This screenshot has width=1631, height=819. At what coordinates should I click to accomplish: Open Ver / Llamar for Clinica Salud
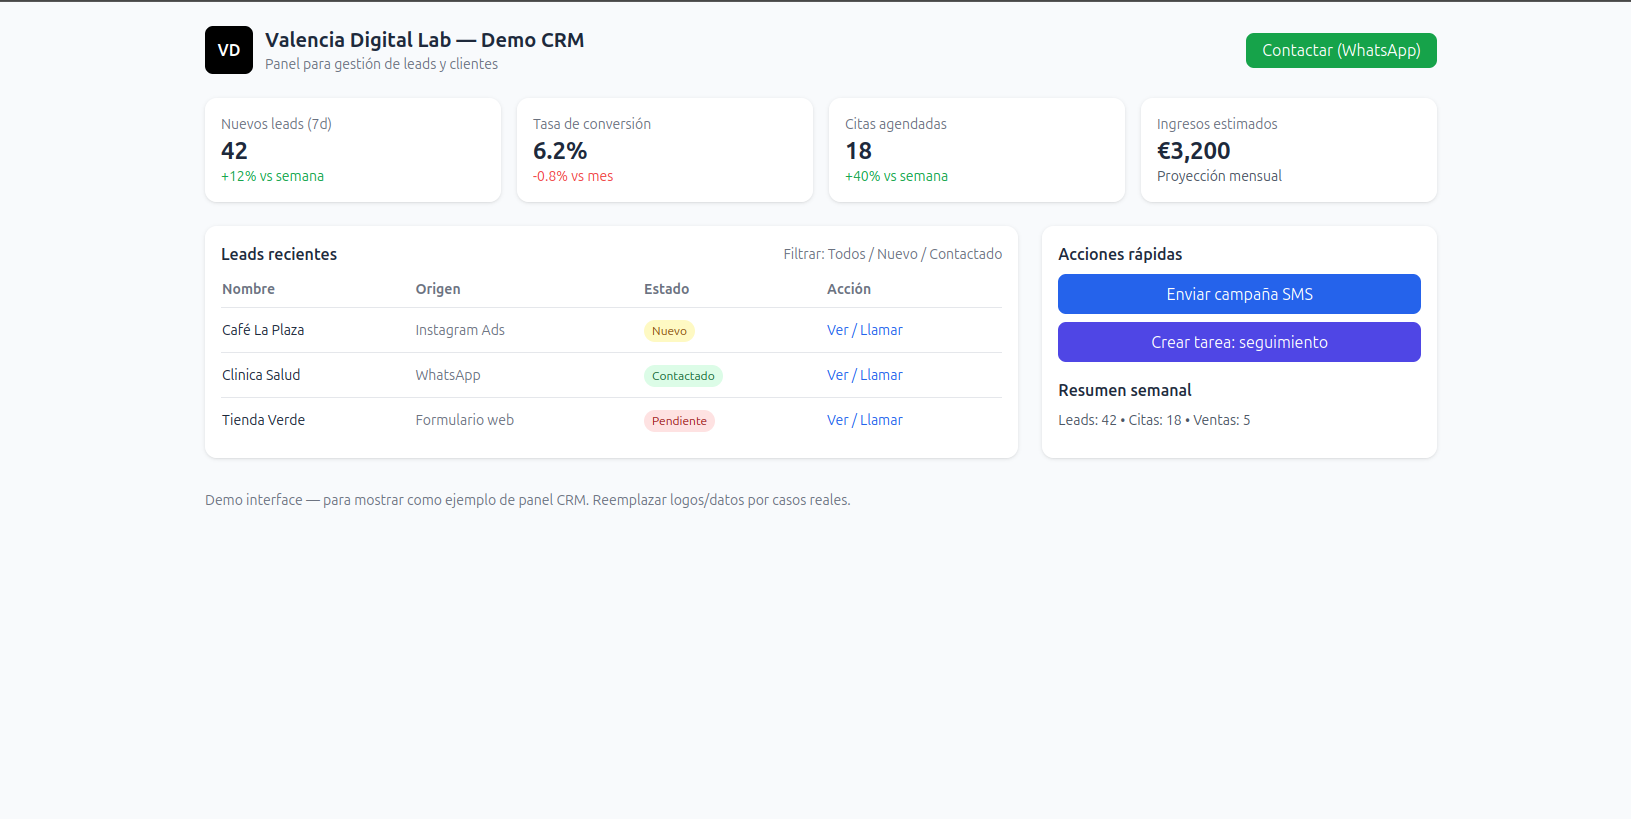[x=864, y=375]
